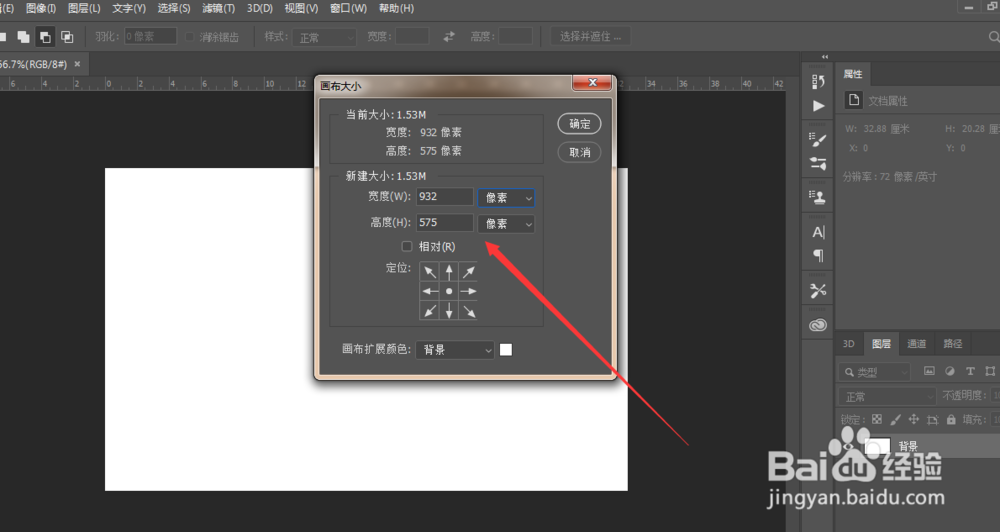The height and width of the screenshot is (532, 1000).
Task: Choose Intersect with selection mode icon
Action: (67, 37)
